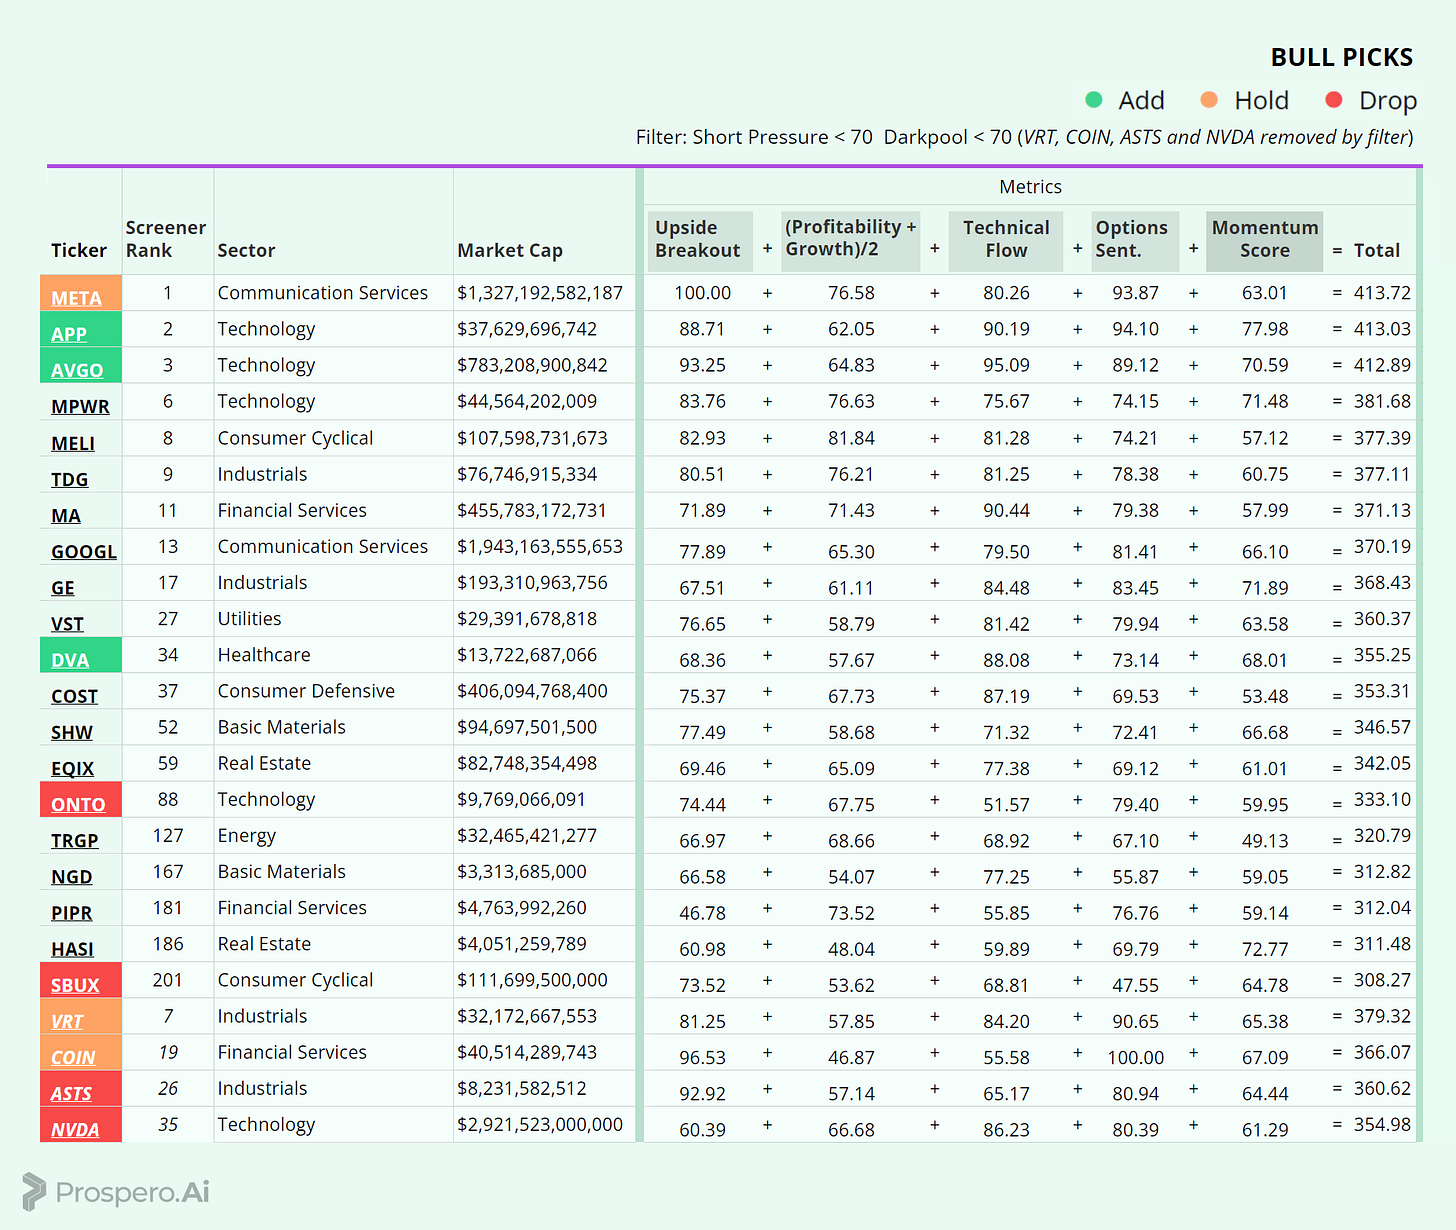Image resolution: width=1456 pixels, height=1230 pixels.
Task: Open the ASTS ticker link
Action: coord(71,1093)
